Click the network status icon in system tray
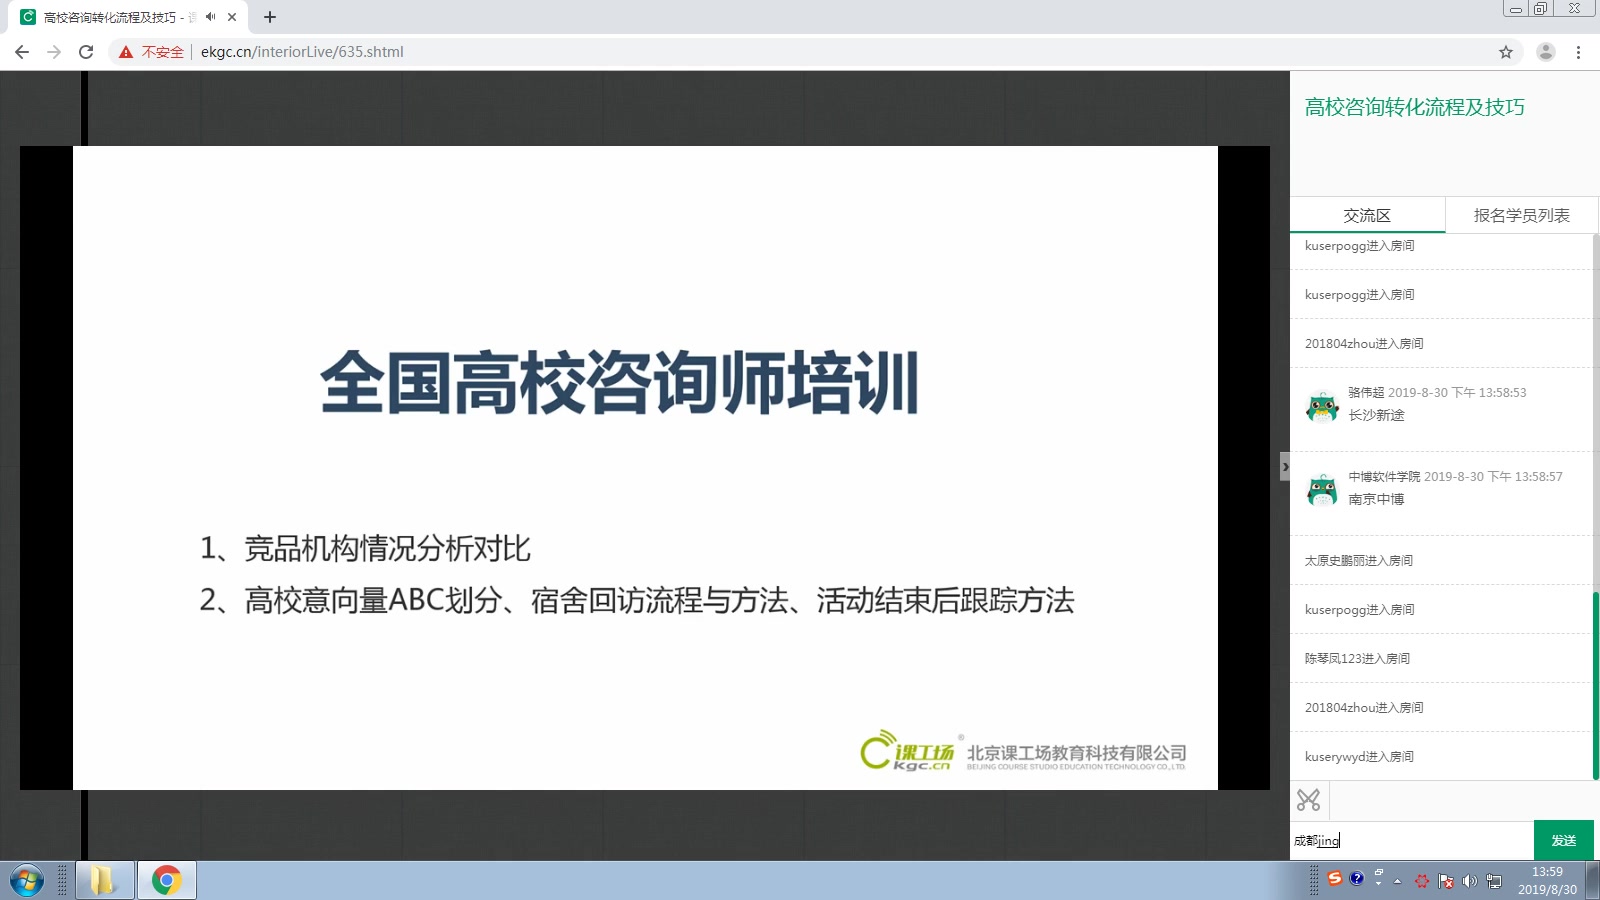The width and height of the screenshot is (1600, 900). [x=1493, y=881]
